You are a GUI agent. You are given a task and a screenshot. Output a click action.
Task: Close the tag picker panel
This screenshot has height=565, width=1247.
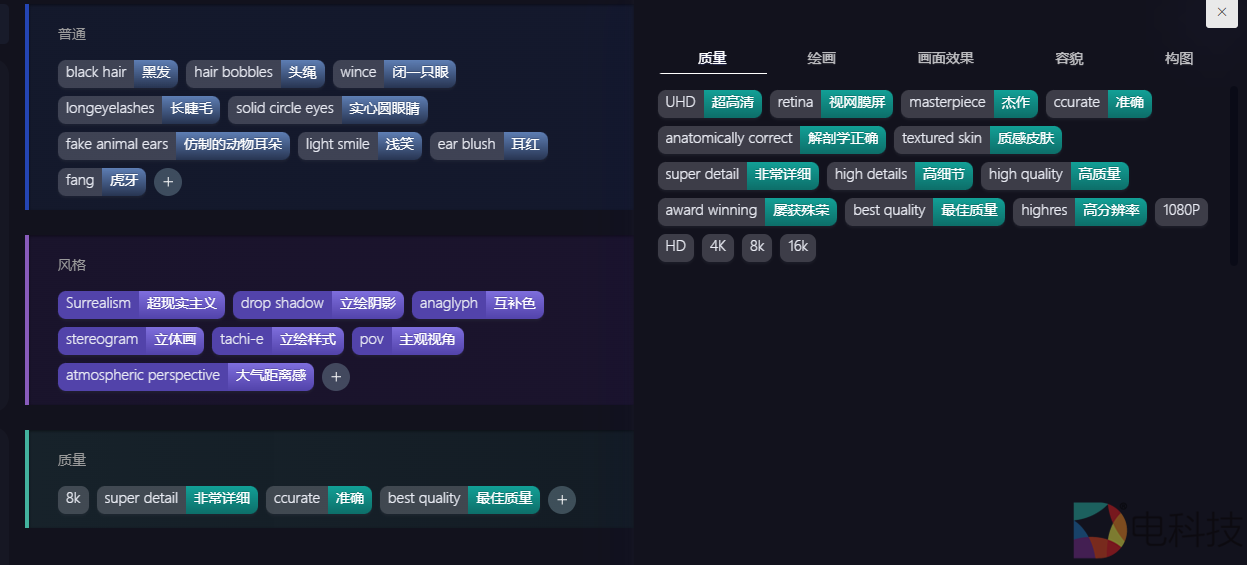(1221, 12)
